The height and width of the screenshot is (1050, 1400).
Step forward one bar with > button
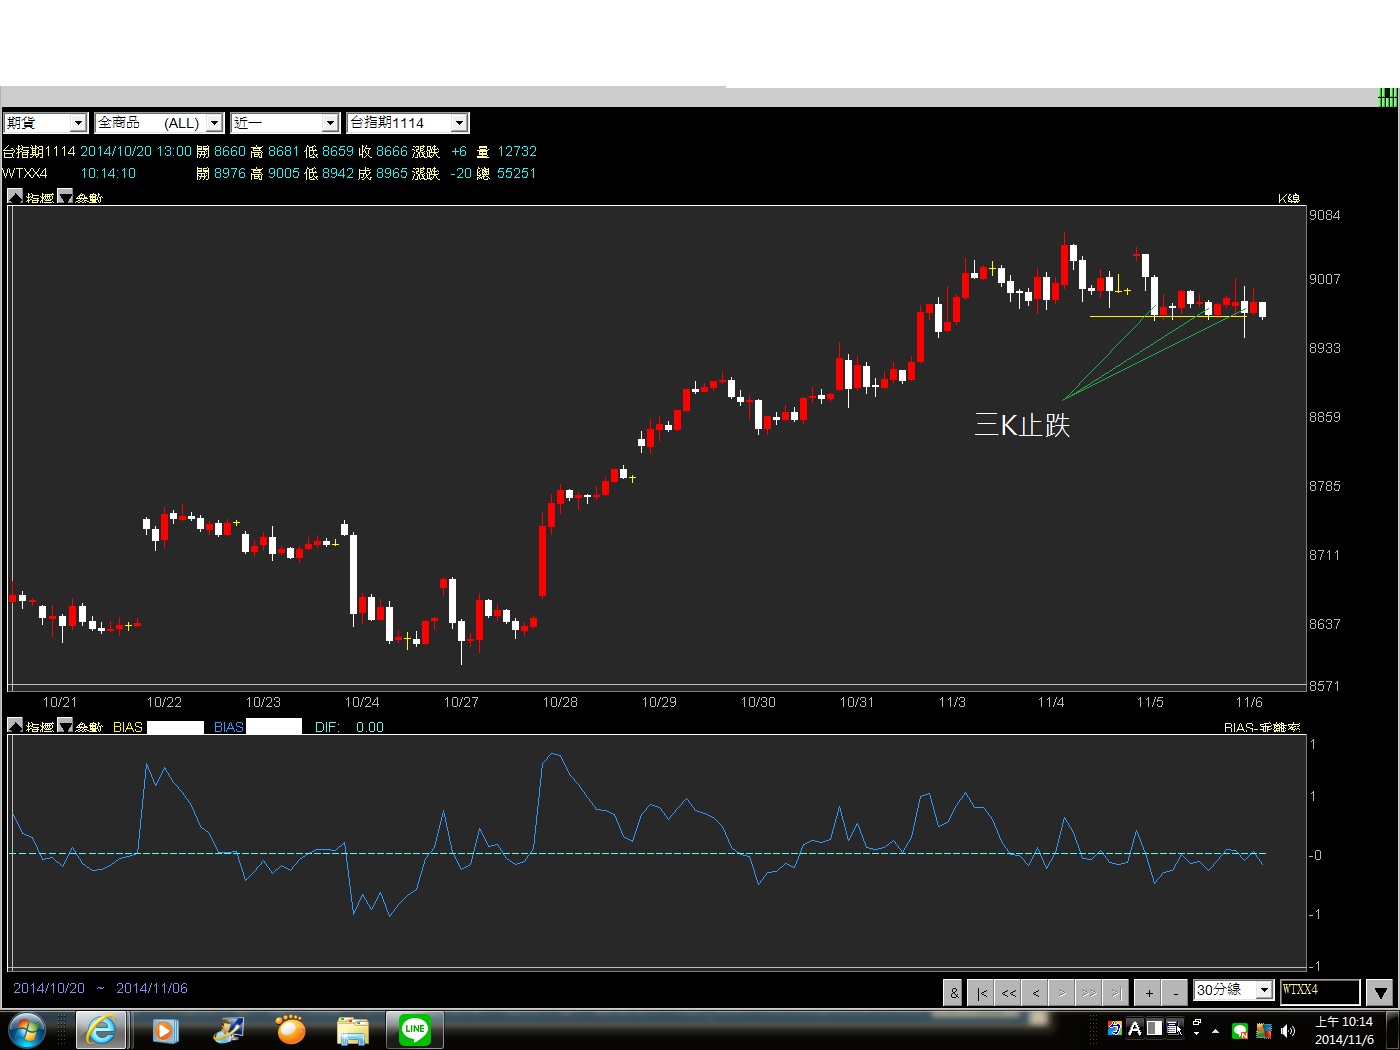point(1062,992)
